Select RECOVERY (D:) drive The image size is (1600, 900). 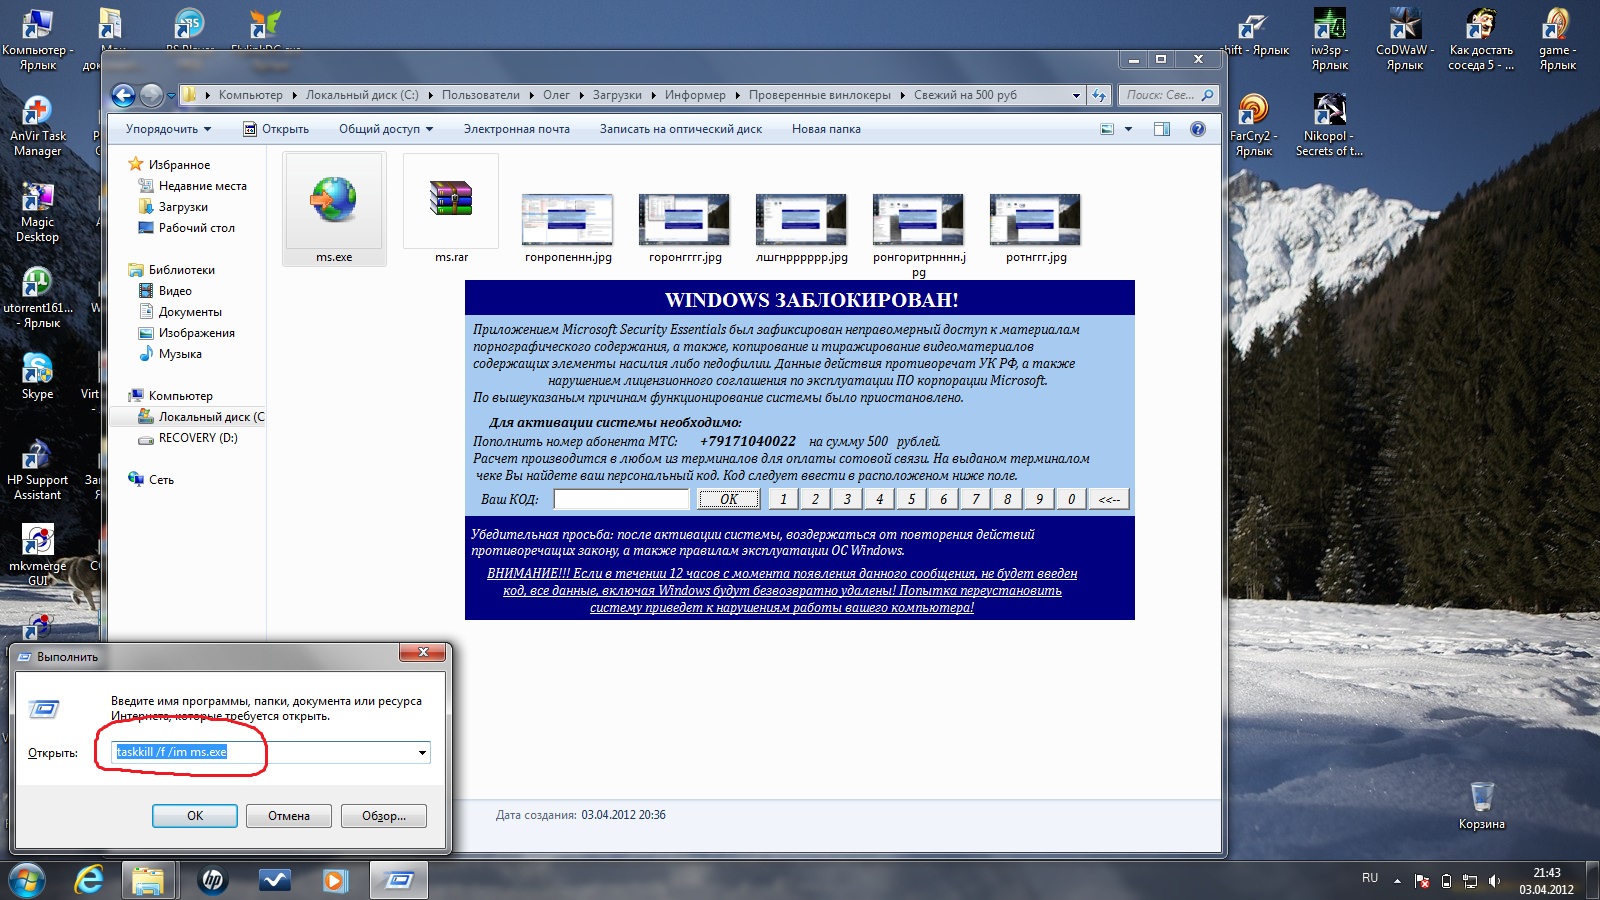coord(198,438)
